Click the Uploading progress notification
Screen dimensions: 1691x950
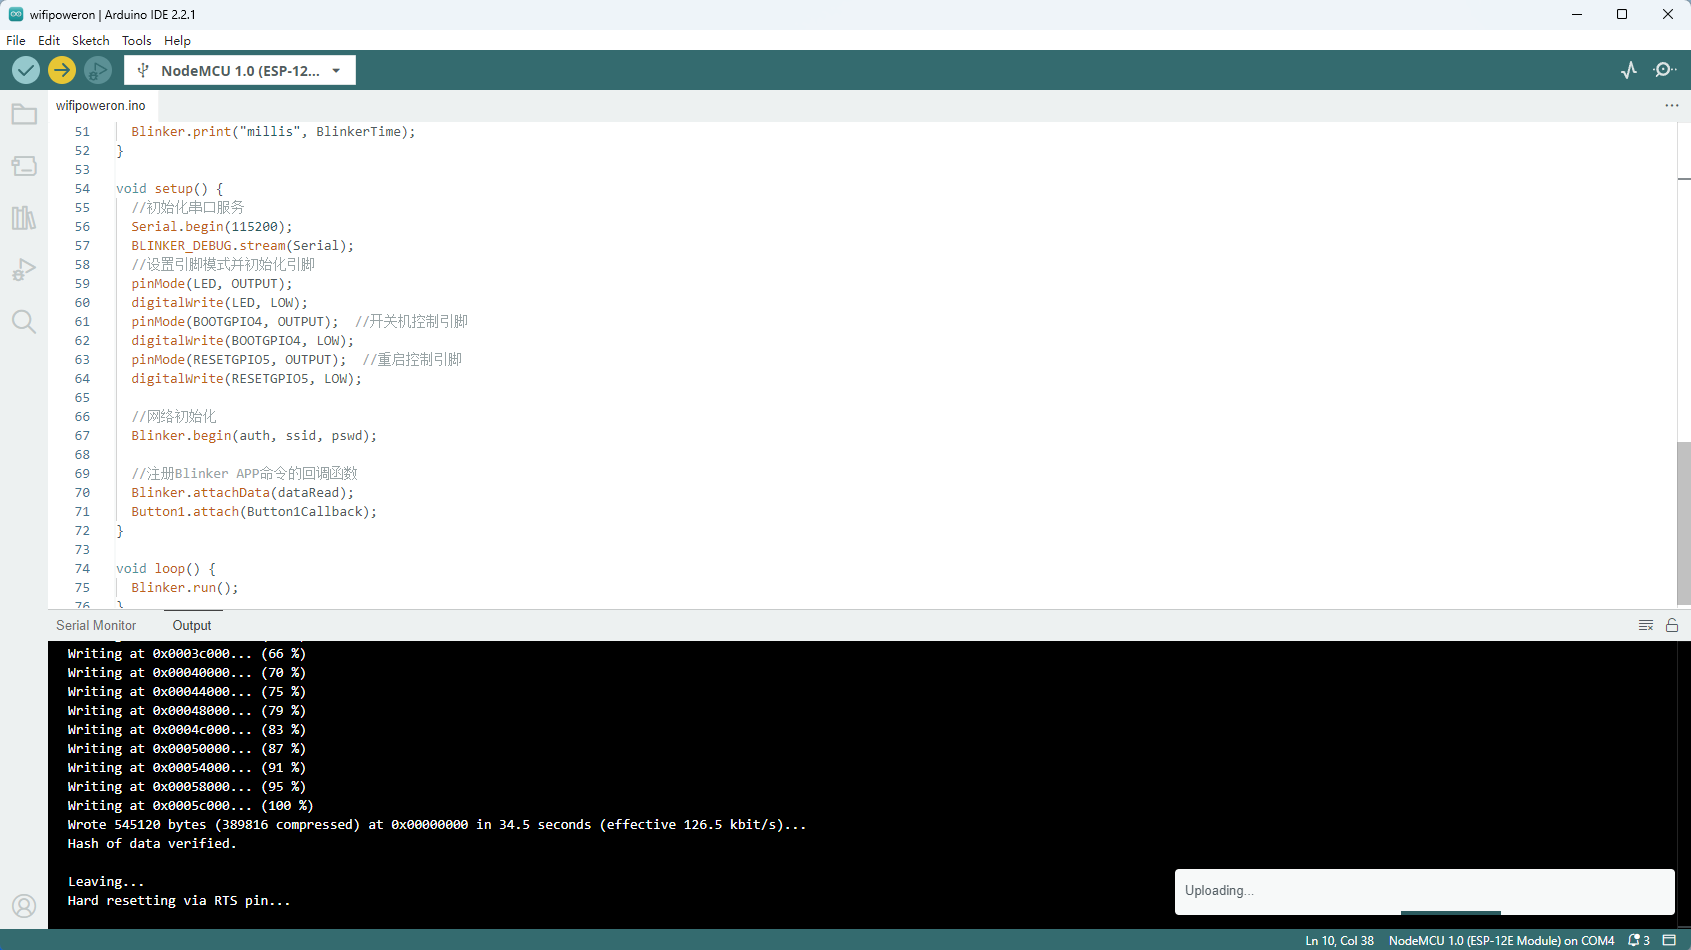(1424, 891)
